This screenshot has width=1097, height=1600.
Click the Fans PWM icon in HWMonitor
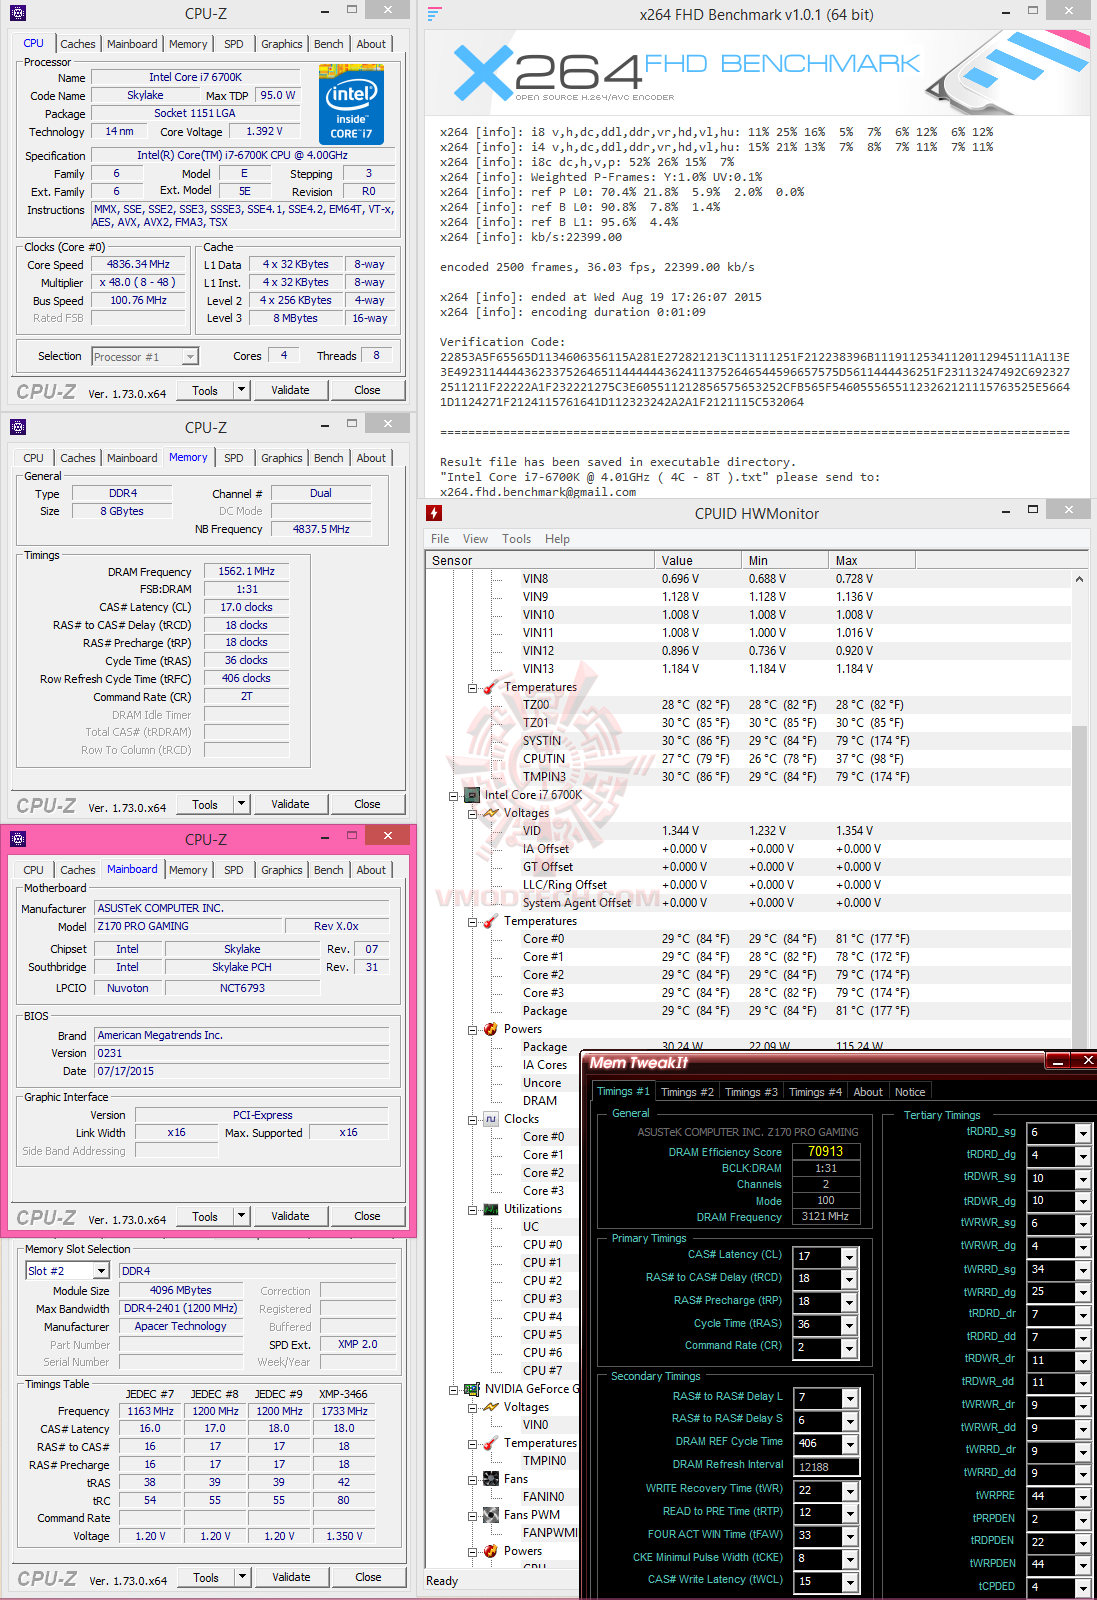(491, 1515)
